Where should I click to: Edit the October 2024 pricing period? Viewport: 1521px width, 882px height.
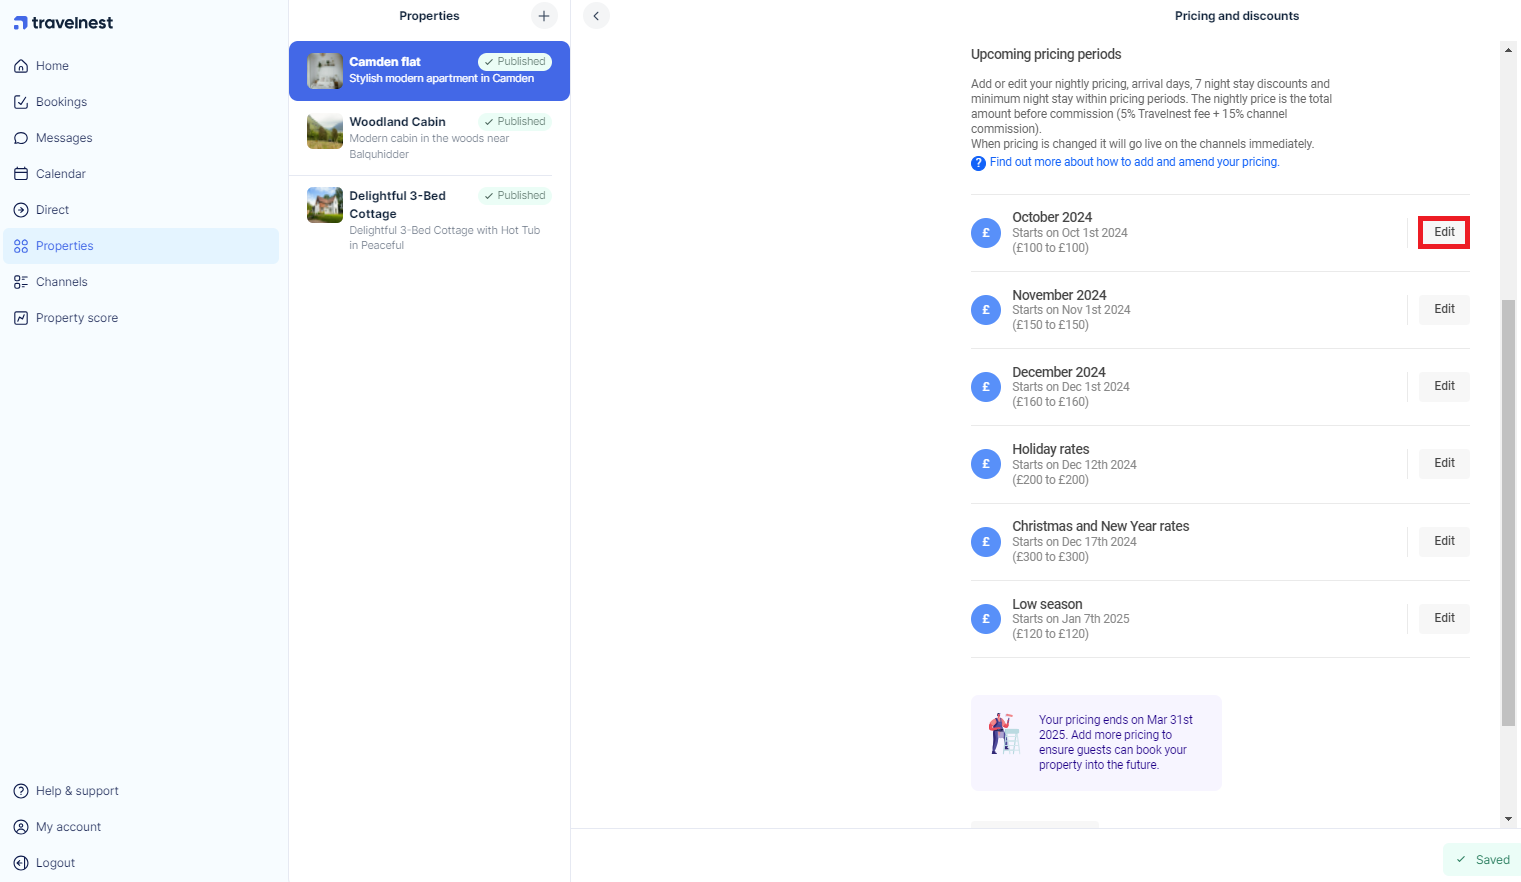(x=1444, y=232)
